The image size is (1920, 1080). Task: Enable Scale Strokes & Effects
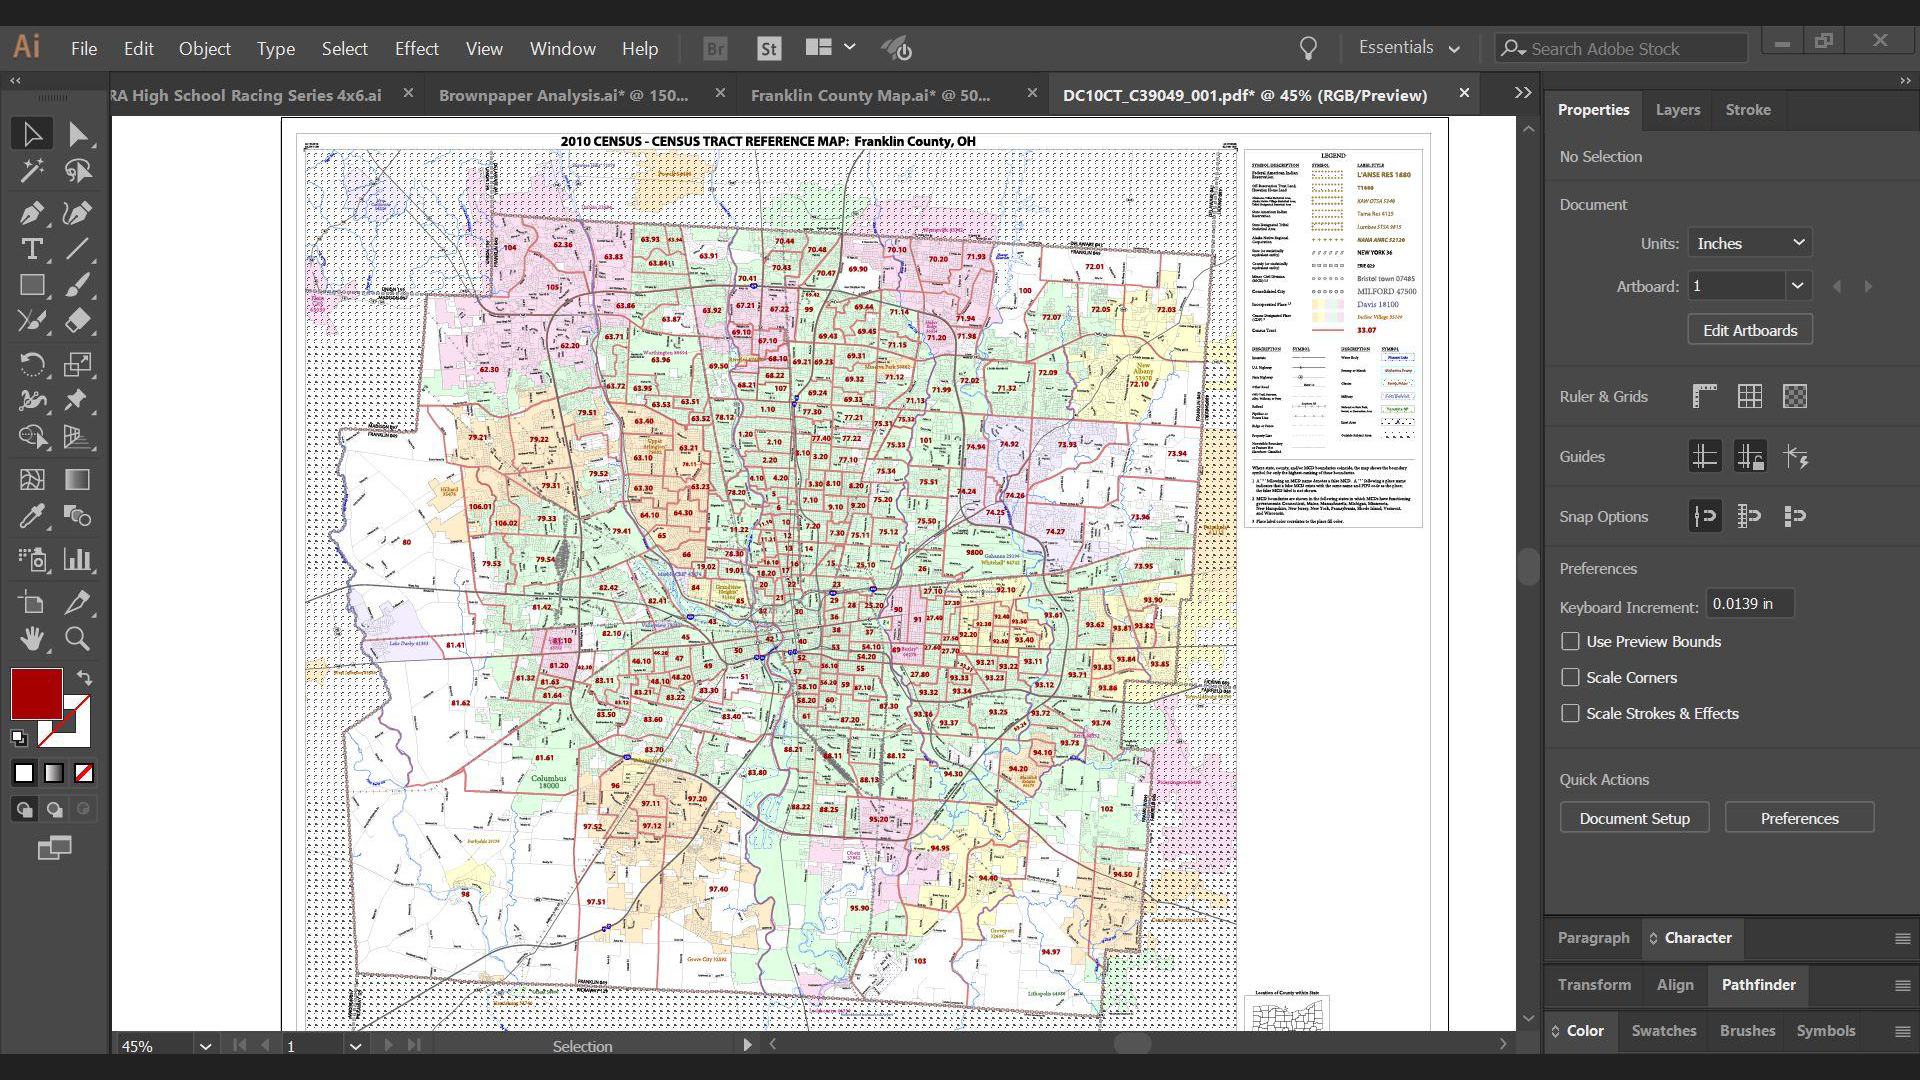[1570, 714]
